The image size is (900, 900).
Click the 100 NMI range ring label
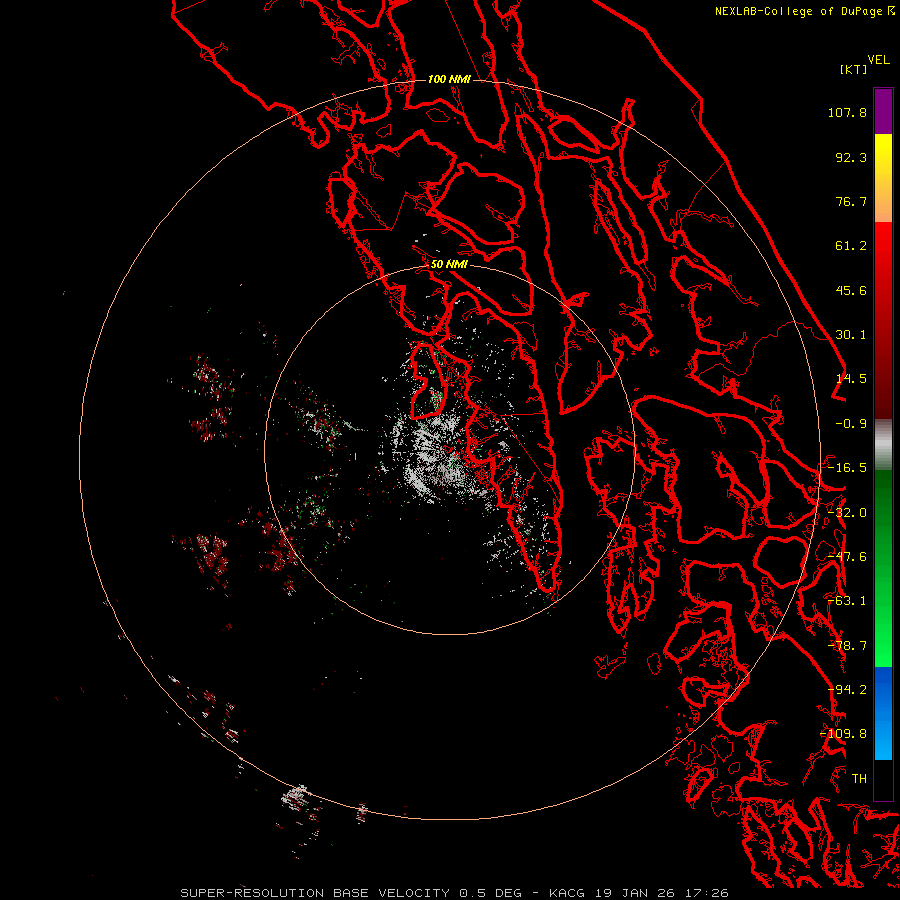[449, 79]
